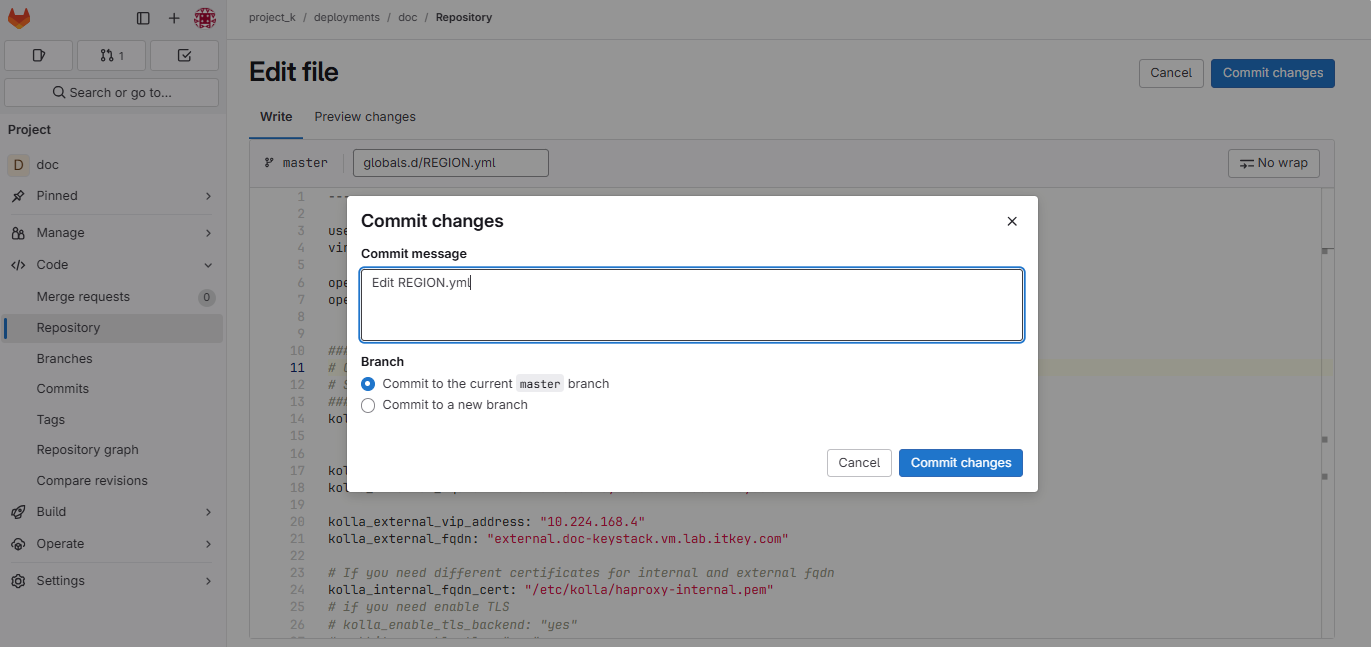Click Cancel button in the dialog
Viewport: 1371px width, 647px height.
[859, 463]
